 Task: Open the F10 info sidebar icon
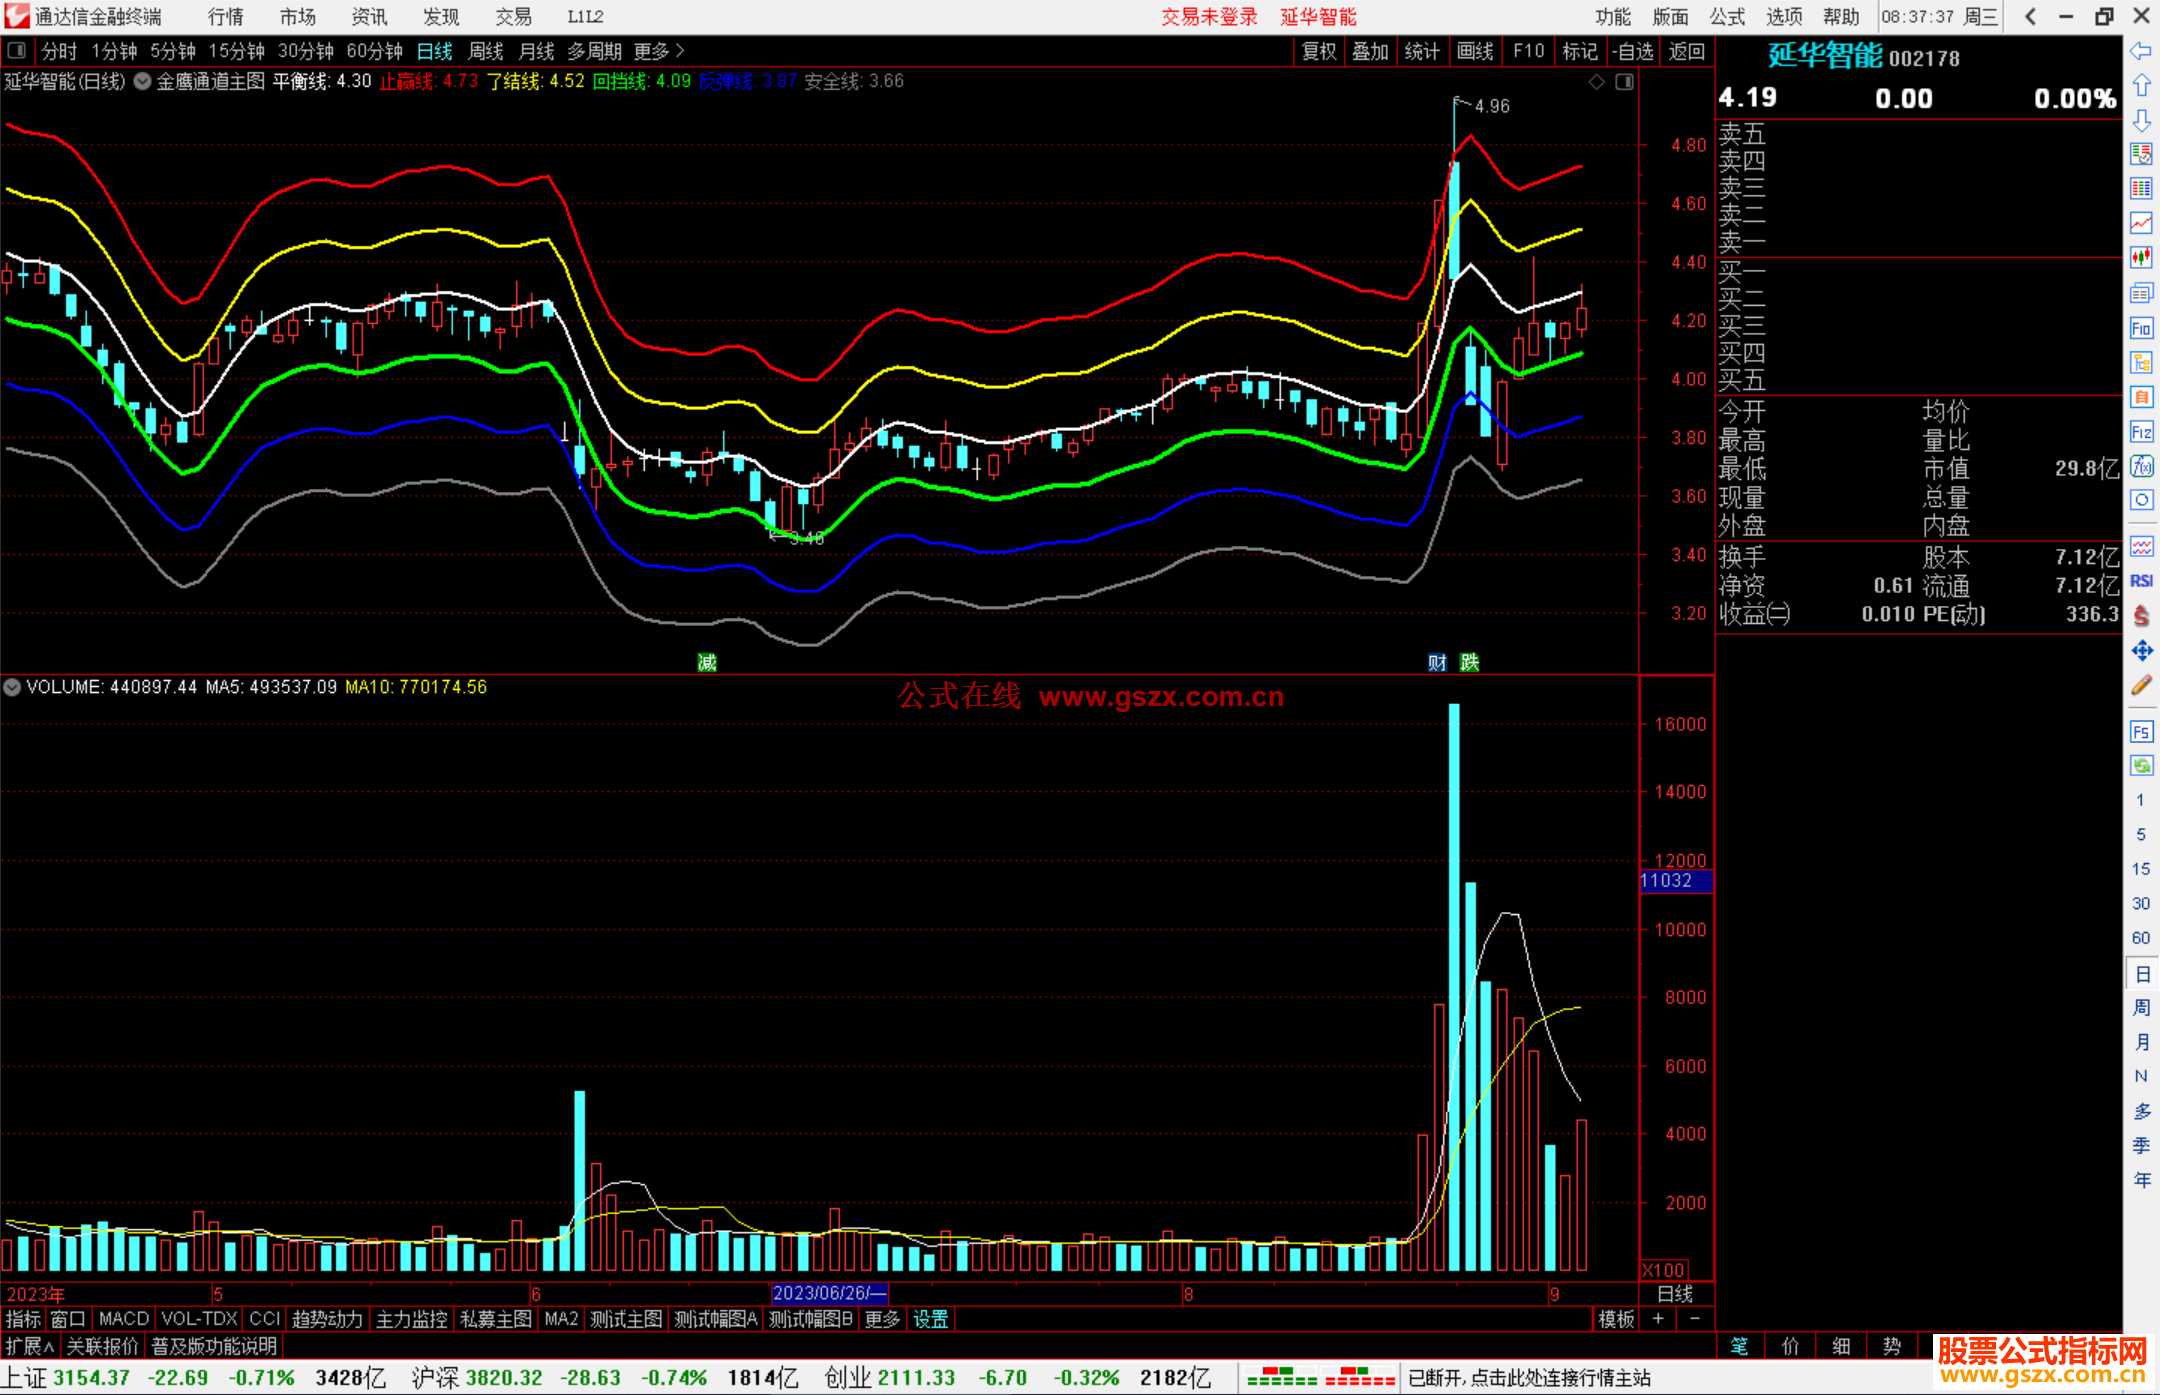tap(2141, 328)
